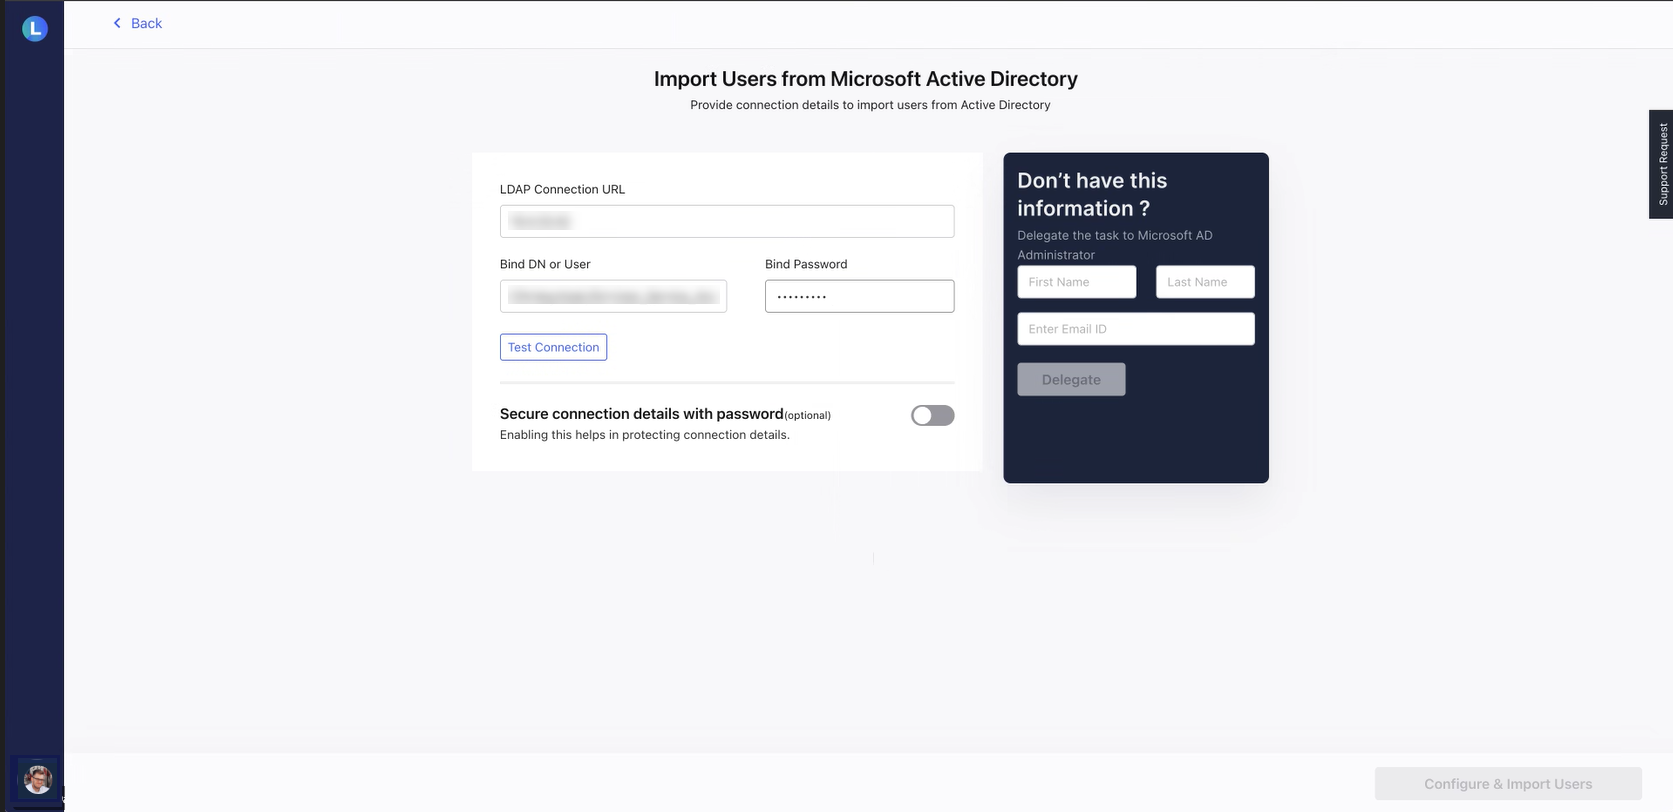The height and width of the screenshot is (812, 1673).
Task: Click the Delegate button
Action: coord(1071,379)
